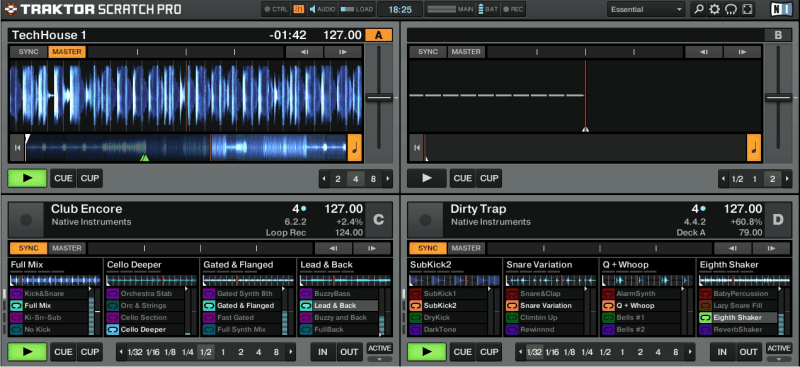Show smaller loop sizes on Deck A
Screen dimensions: 800x367
pyautogui.click(x=323, y=179)
